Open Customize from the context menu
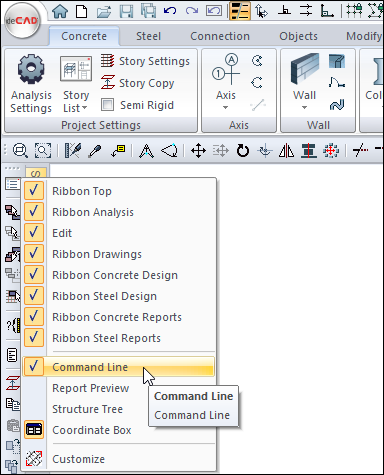The width and height of the screenshot is (384, 475). click(119, 459)
